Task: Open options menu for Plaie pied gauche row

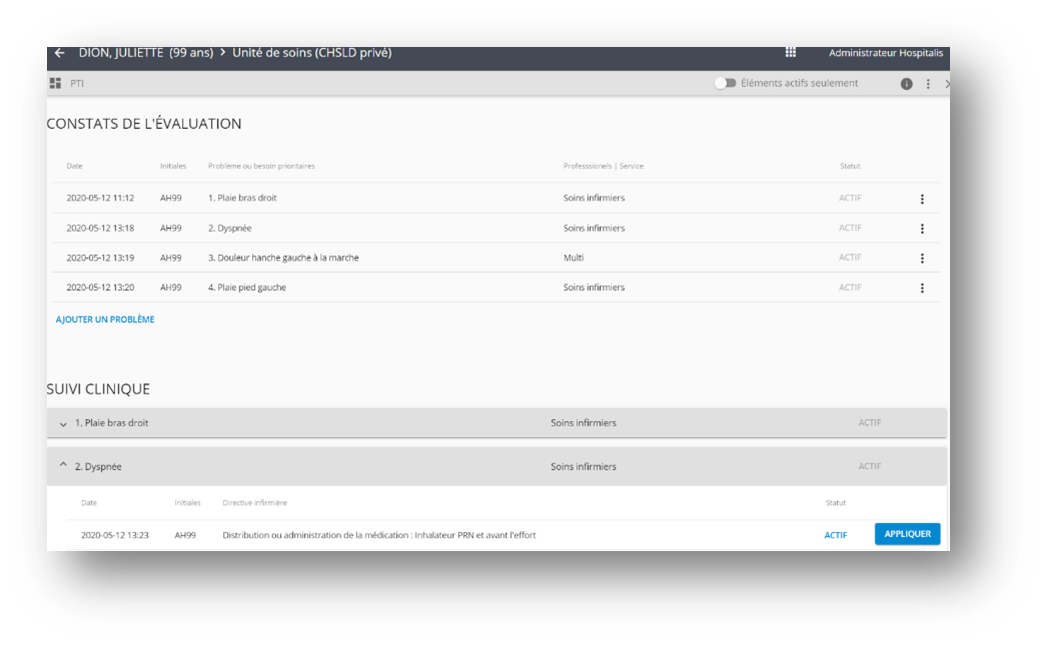Action: (x=921, y=288)
